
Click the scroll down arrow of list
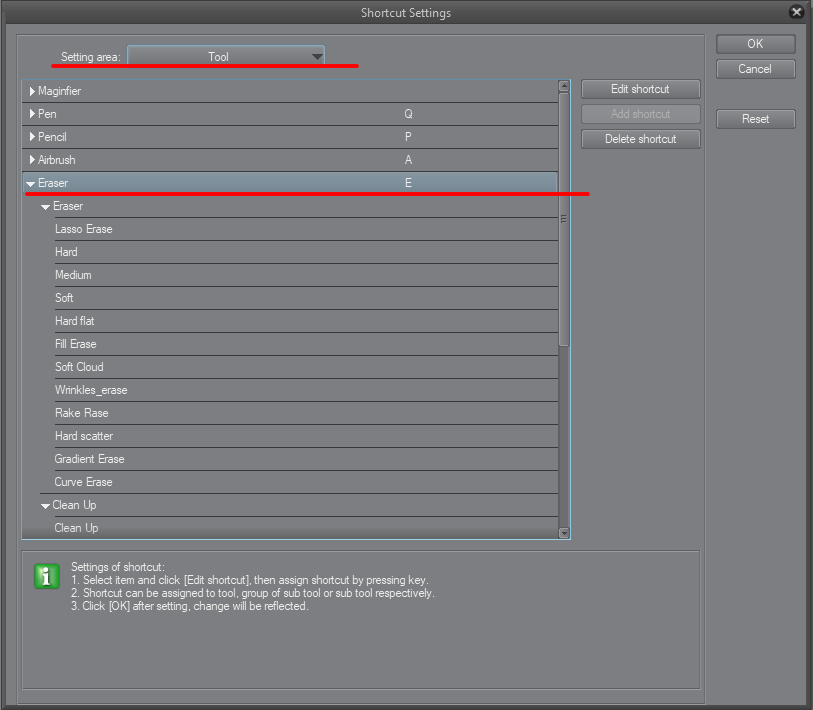(564, 533)
